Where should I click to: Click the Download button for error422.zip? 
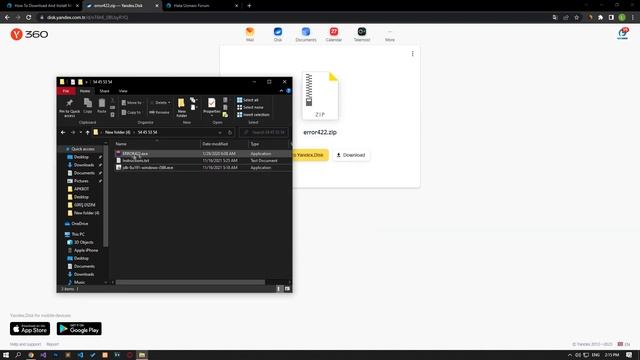(x=351, y=155)
